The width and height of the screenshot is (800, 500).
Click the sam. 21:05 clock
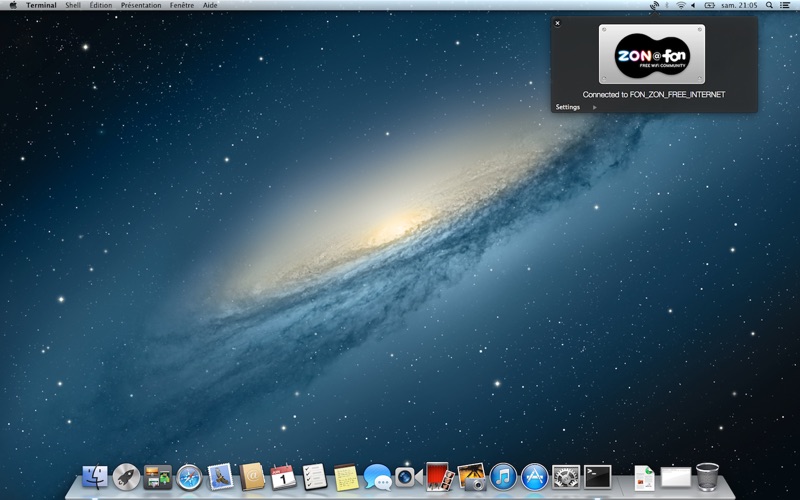point(739,5)
